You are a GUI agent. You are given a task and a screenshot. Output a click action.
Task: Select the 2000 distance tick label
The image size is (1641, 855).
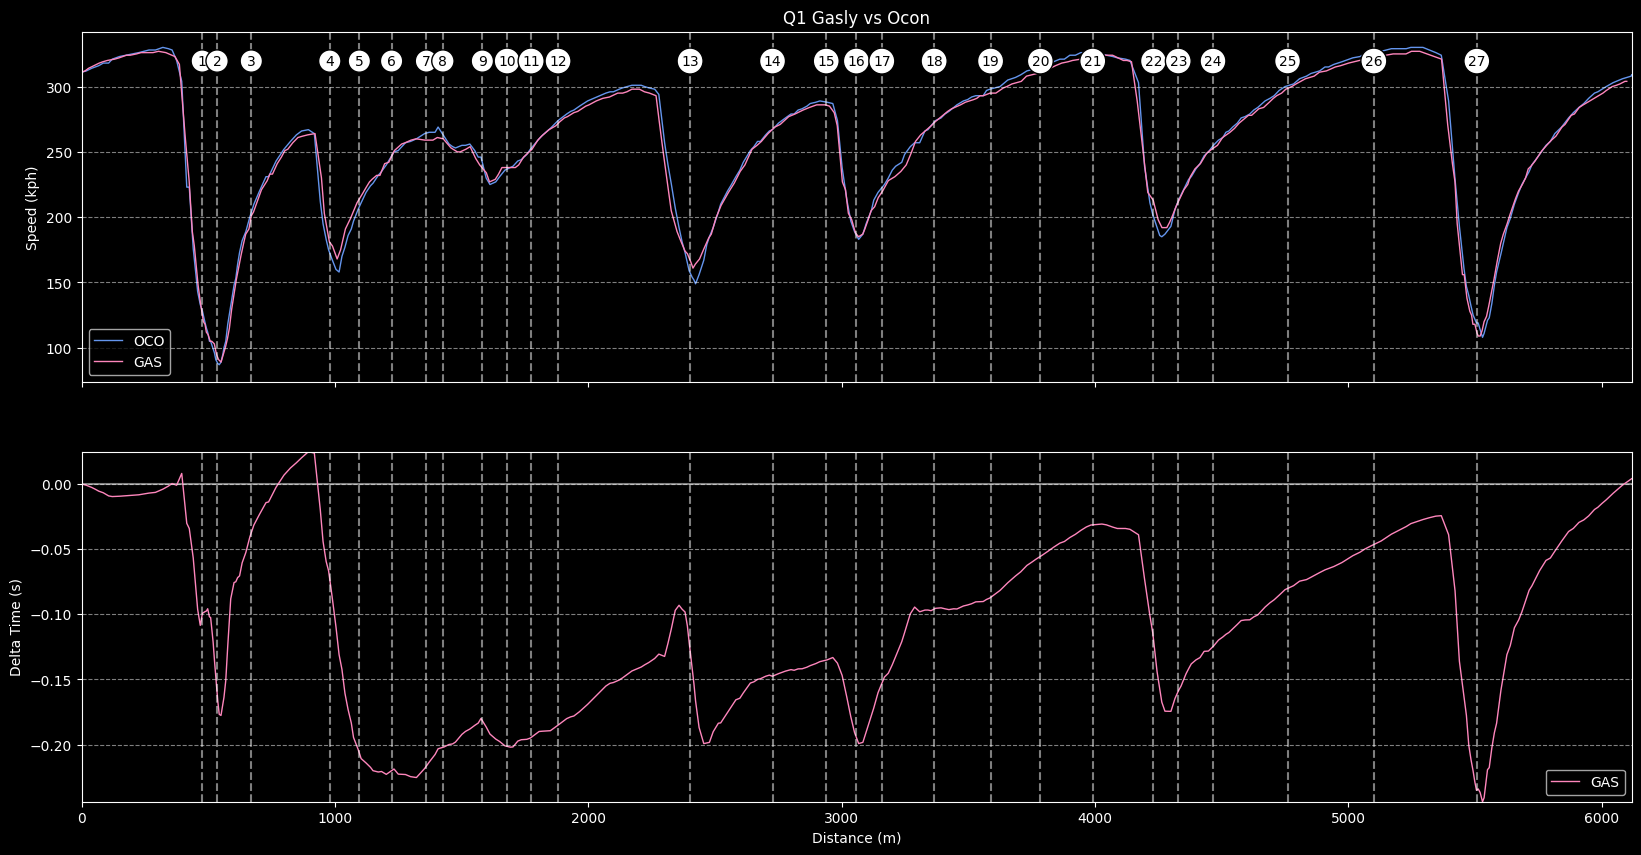(588, 819)
